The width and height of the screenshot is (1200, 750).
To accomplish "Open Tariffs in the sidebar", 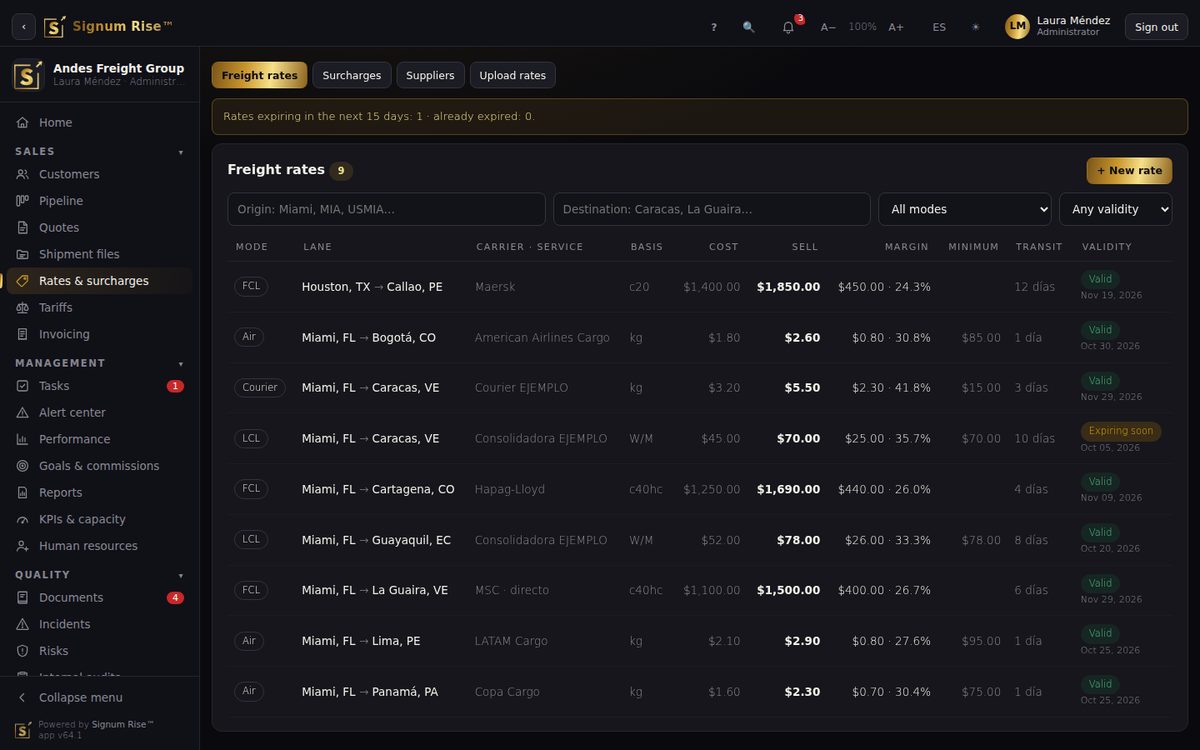I will 100,307.
